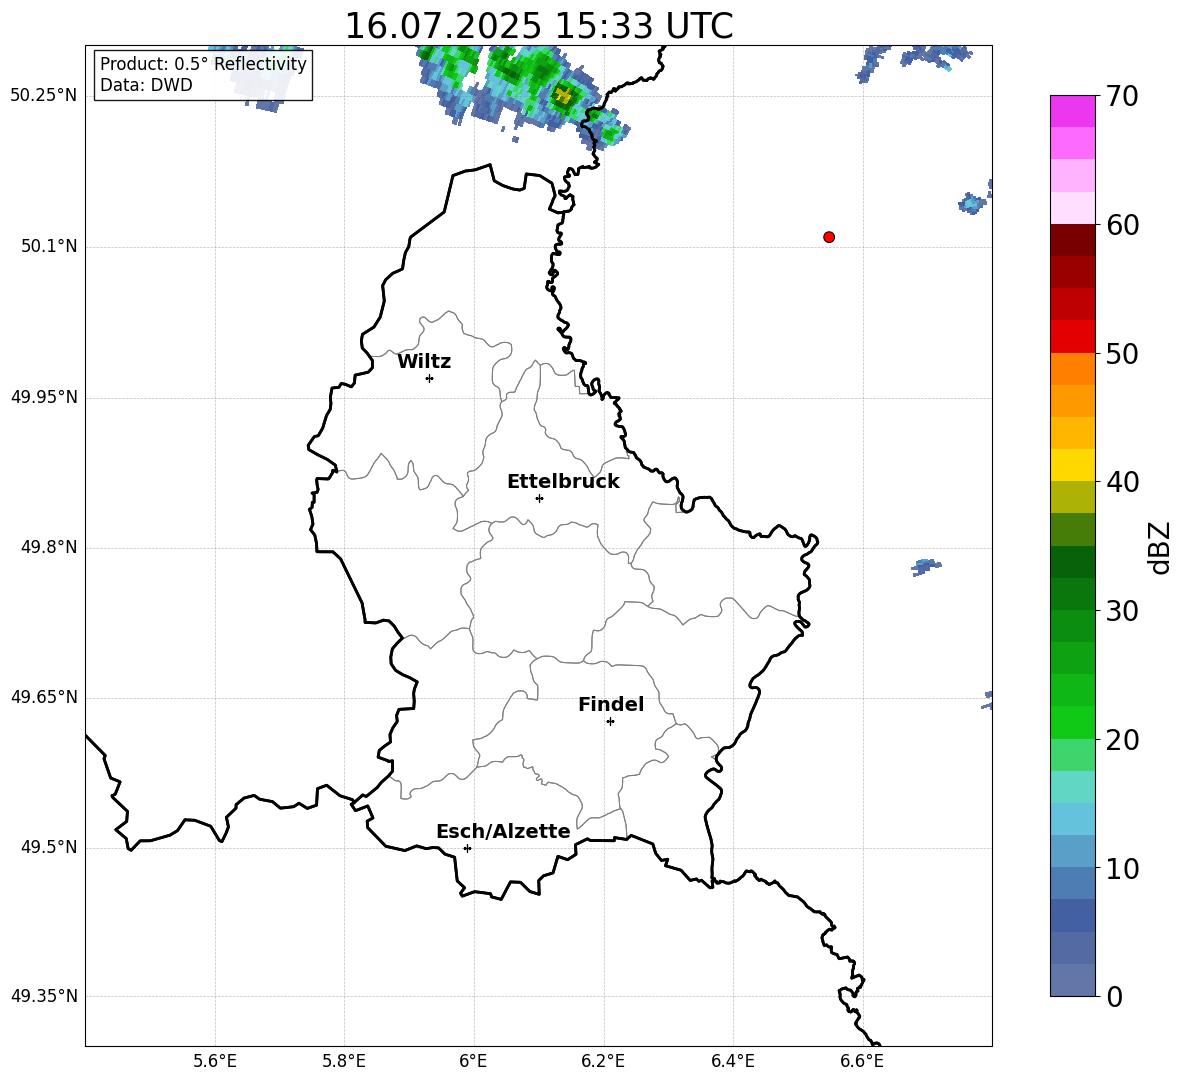Click the 49.35°N latitude tick label
1184x1081 pixels.
point(43,996)
